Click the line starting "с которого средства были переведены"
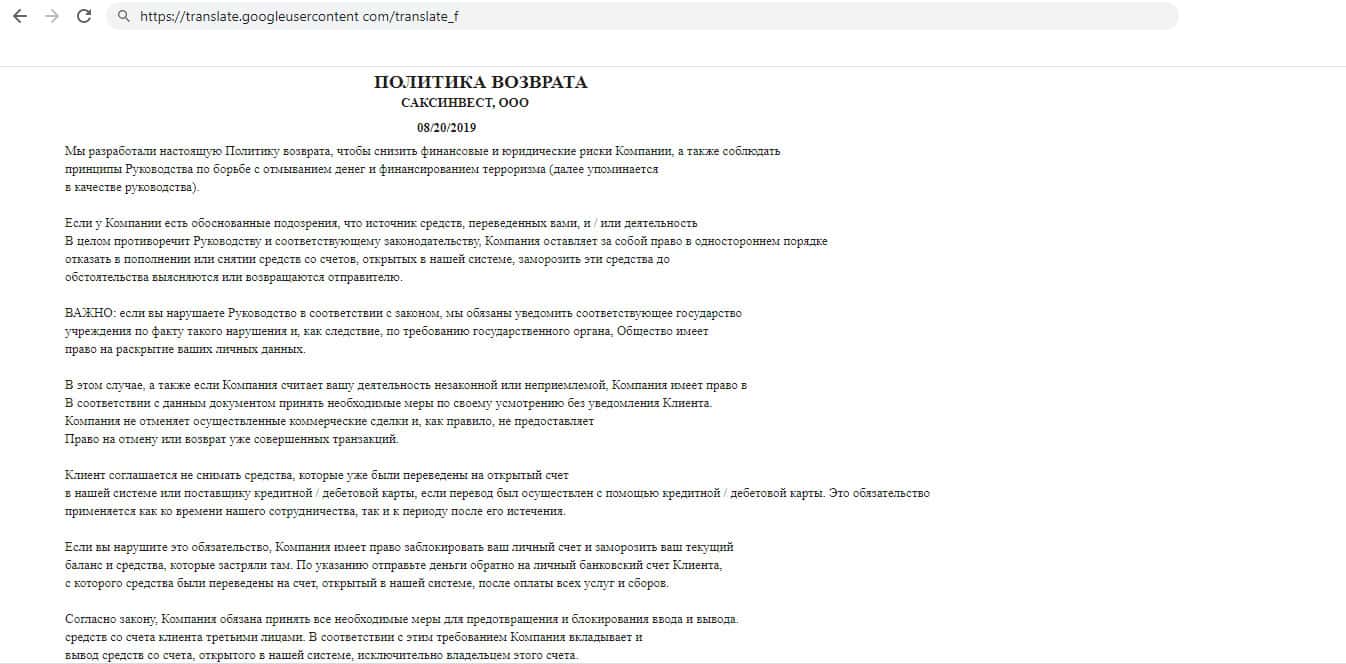Screen dimensions: 1346x664 click(367, 584)
